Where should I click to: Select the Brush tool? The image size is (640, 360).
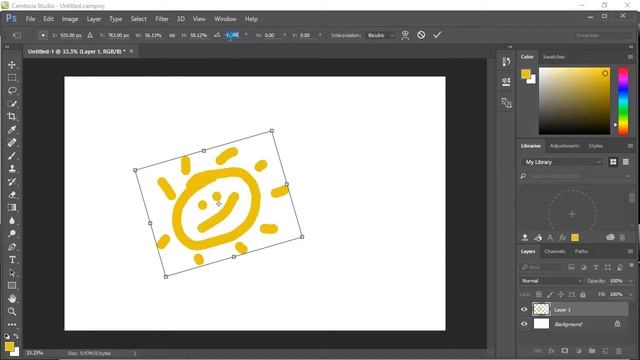12,156
